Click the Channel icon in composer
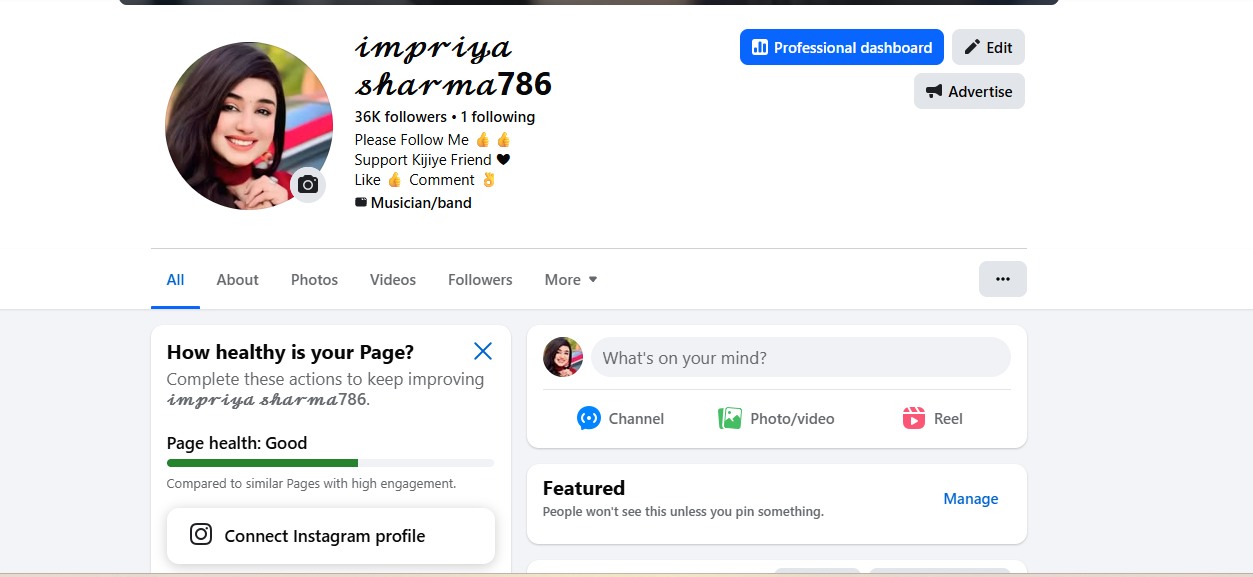Image resolution: width=1253 pixels, height=577 pixels. point(589,418)
